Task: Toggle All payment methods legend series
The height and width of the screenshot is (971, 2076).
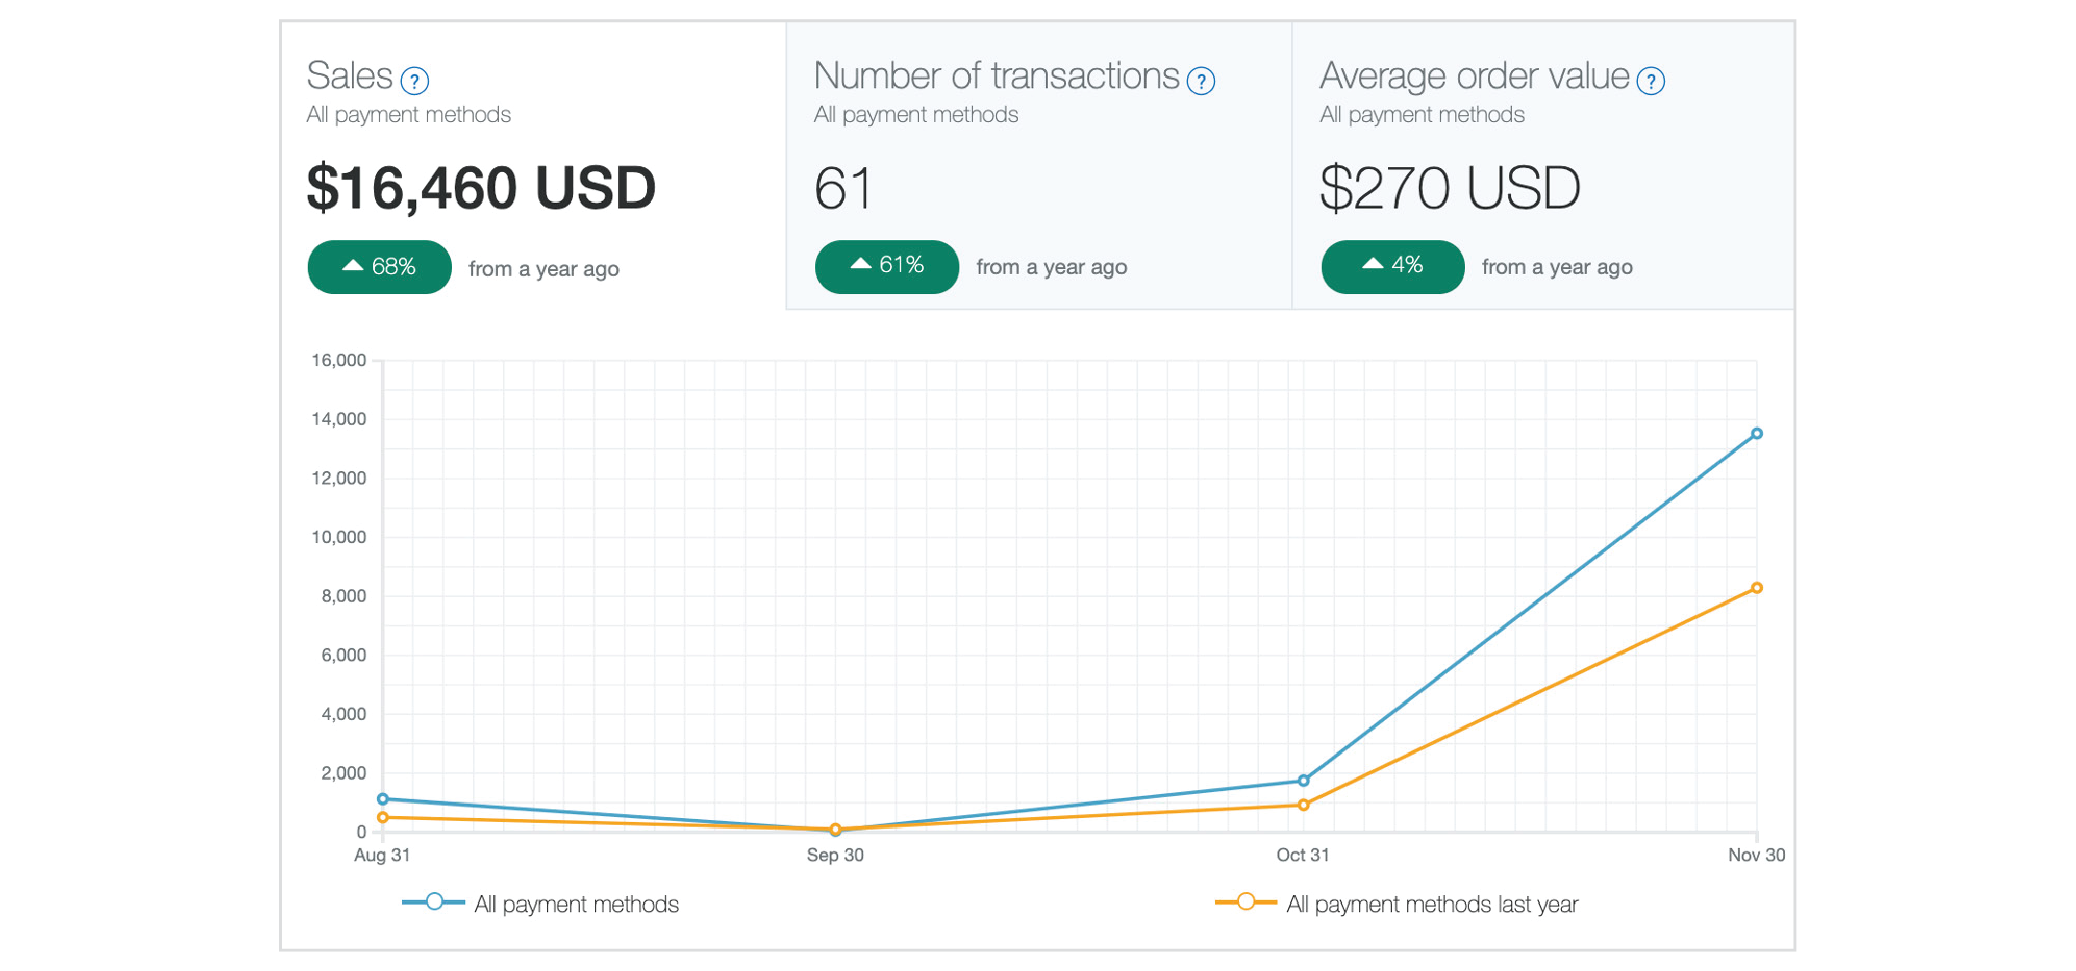Action: tap(576, 904)
